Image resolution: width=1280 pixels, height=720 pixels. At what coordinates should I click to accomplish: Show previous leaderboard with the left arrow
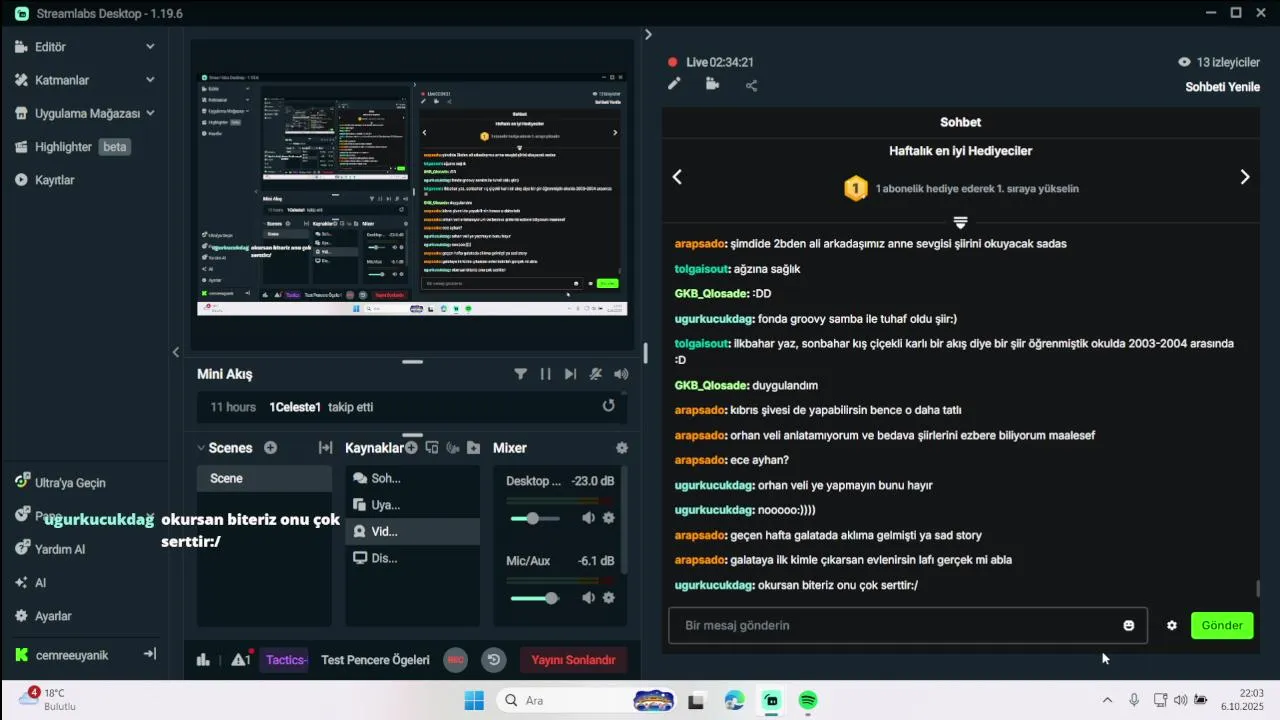click(677, 177)
